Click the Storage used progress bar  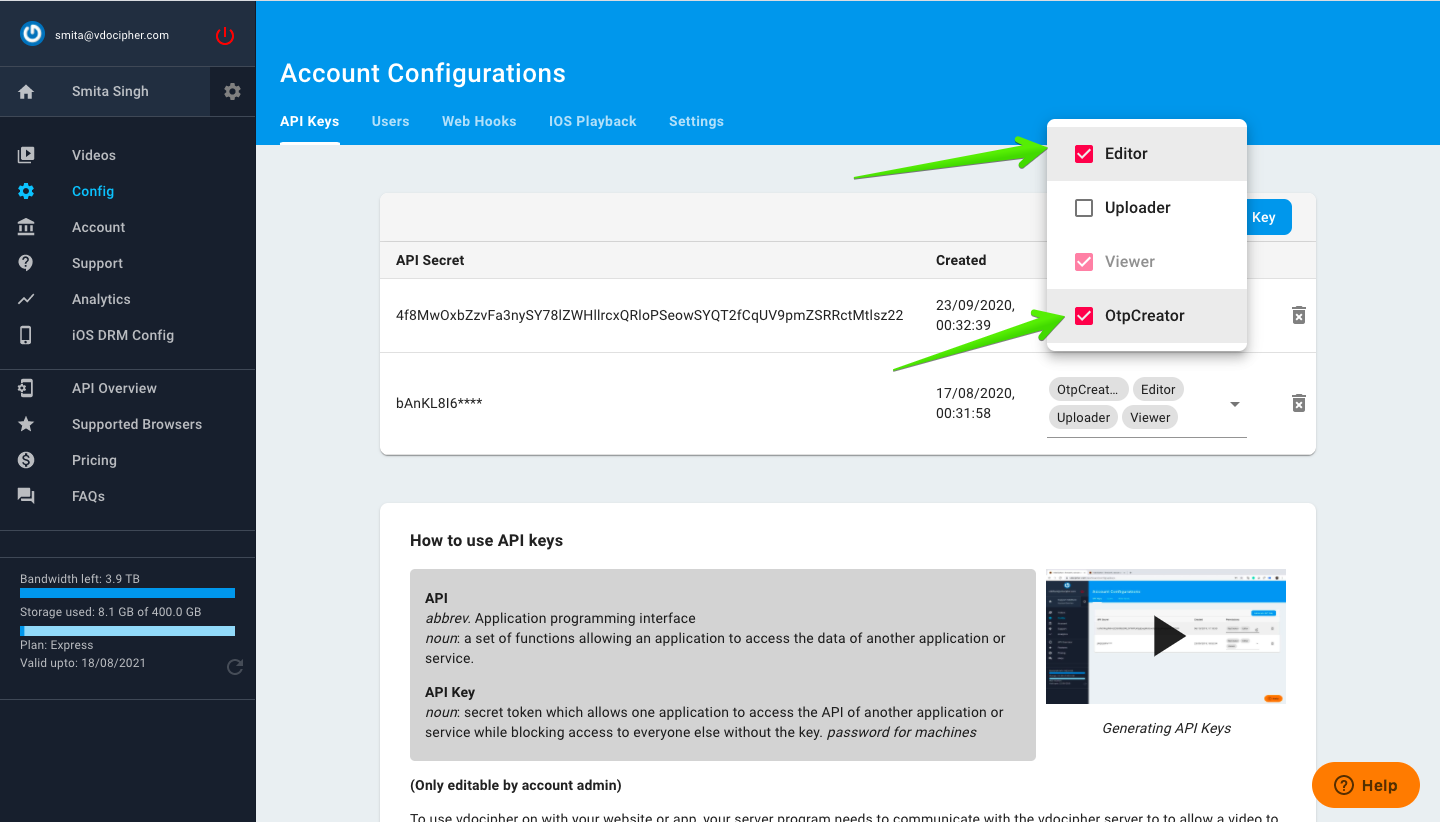[128, 631]
